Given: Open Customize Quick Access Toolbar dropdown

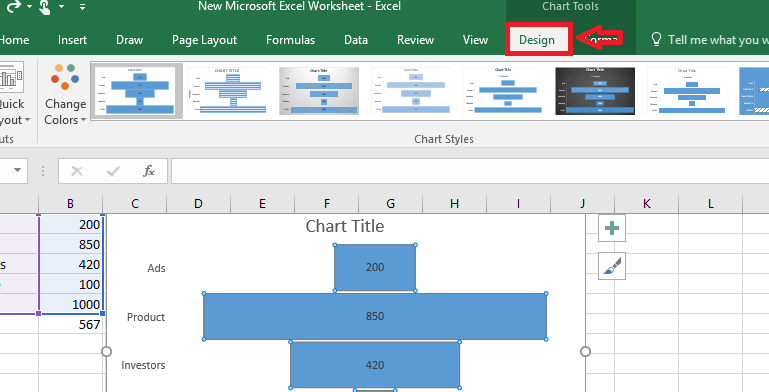Looking at the screenshot, I should click(82, 7).
